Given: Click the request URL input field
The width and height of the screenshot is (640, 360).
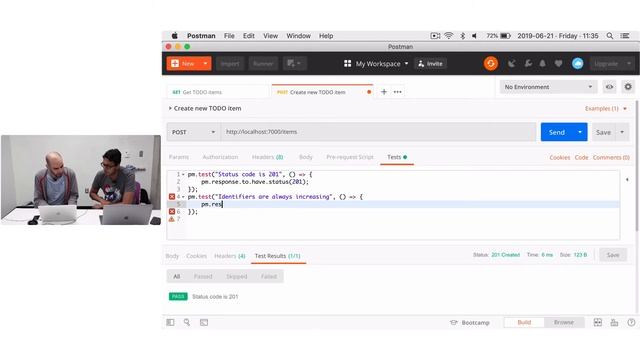Looking at the screenshot, I should click(x=378, y=132).
